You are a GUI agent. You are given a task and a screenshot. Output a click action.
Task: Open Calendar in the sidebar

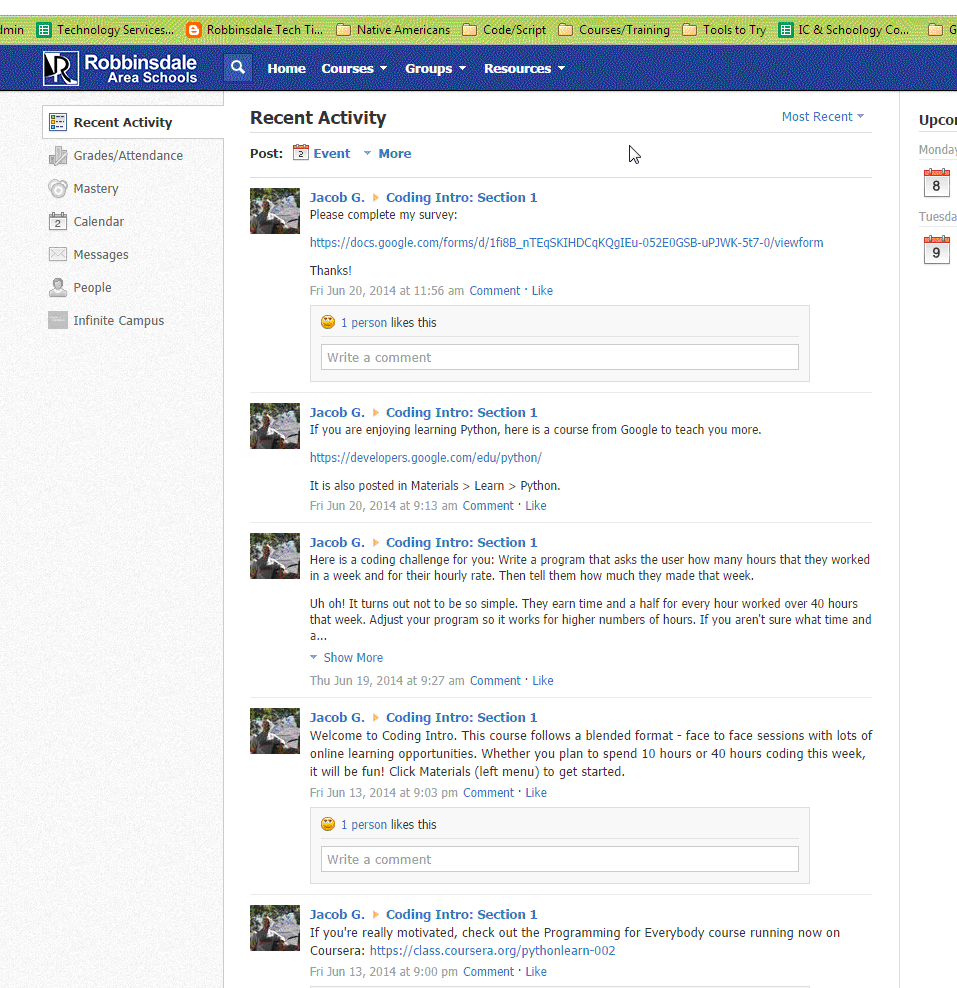coord(86,221)
